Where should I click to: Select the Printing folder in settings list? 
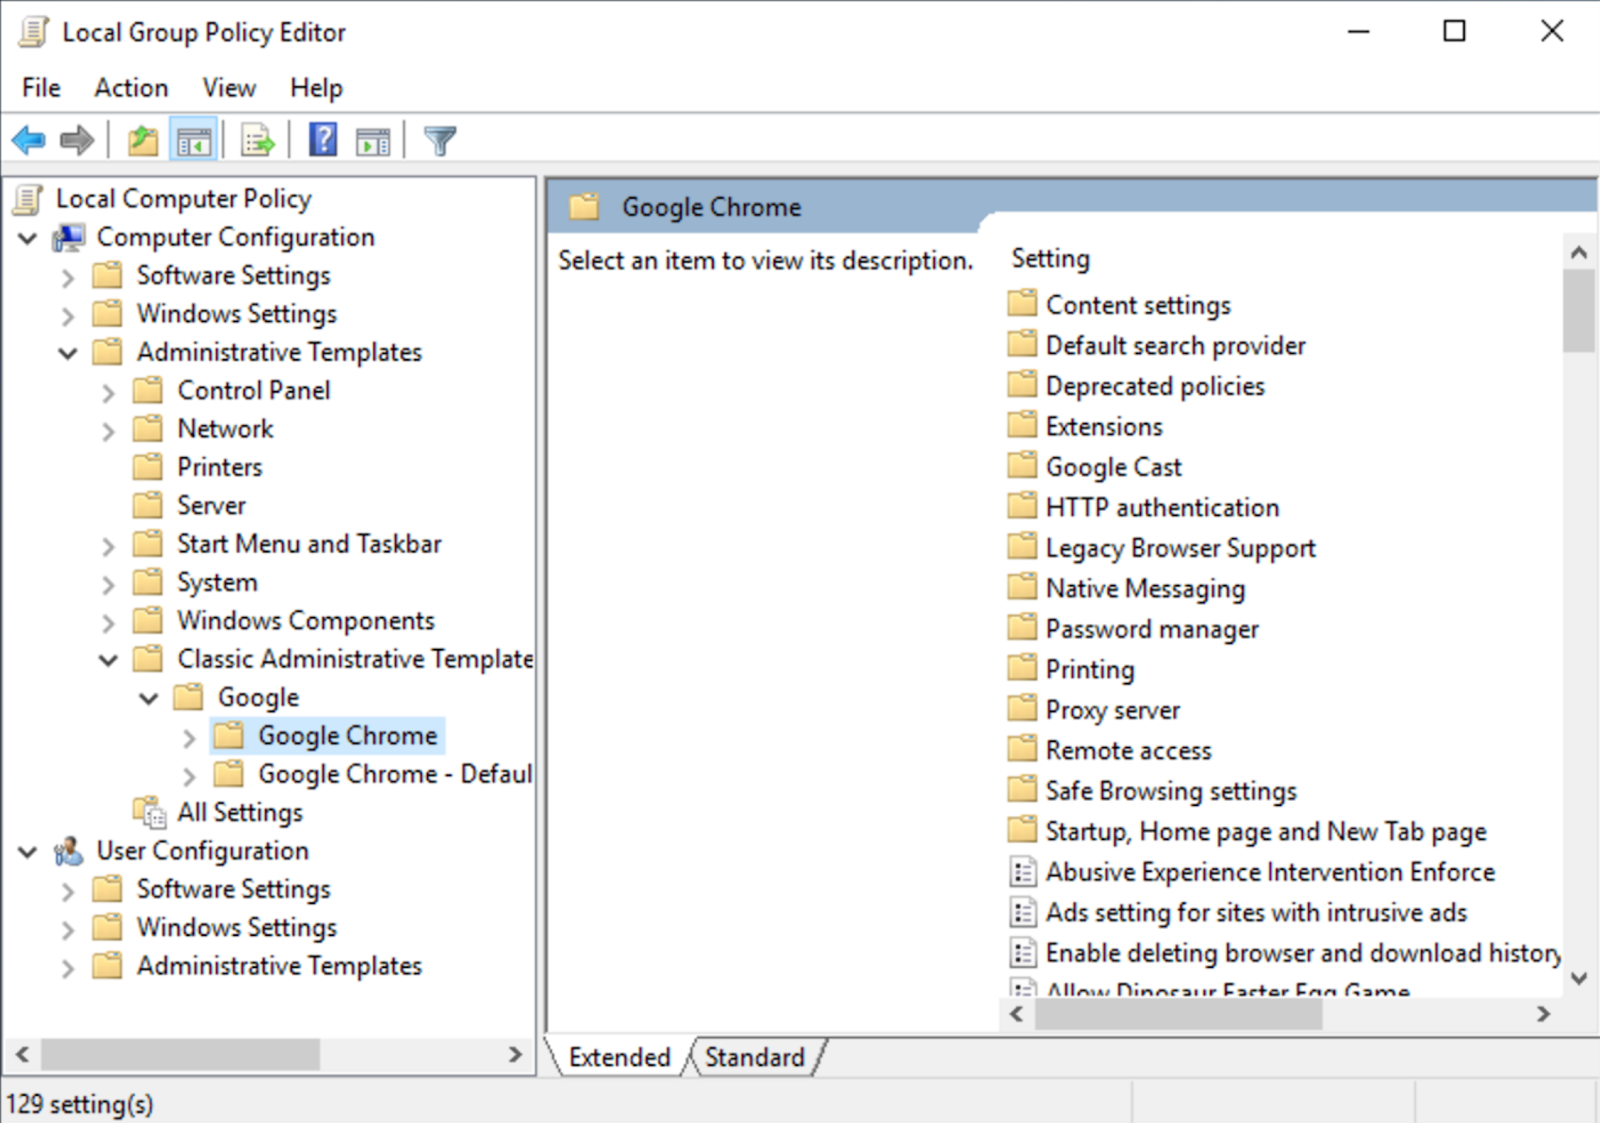[1090, 669]
